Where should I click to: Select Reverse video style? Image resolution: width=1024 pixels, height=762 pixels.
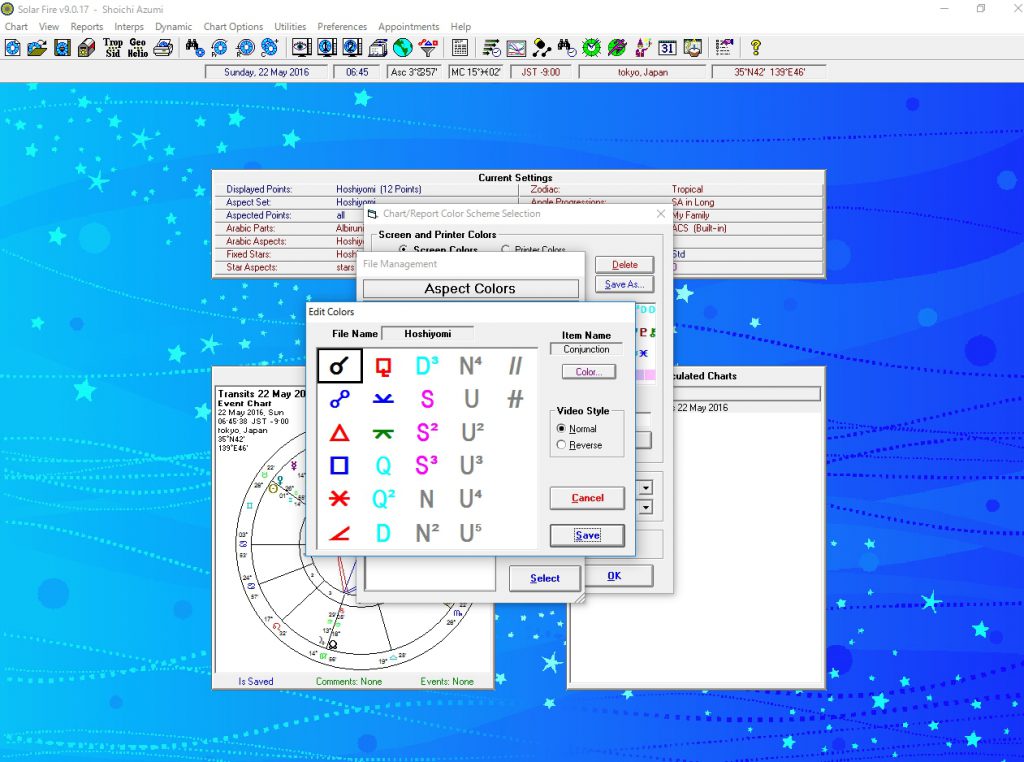coord(561,445)
